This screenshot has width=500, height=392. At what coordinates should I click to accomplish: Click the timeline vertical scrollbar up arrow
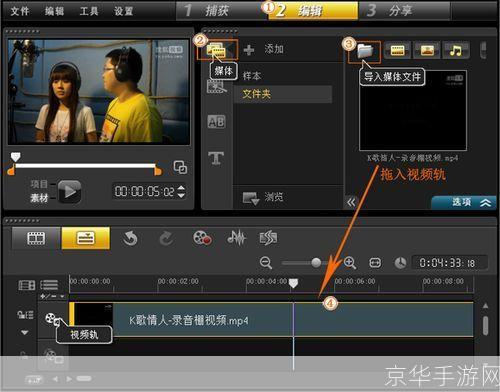coord(486,306)
